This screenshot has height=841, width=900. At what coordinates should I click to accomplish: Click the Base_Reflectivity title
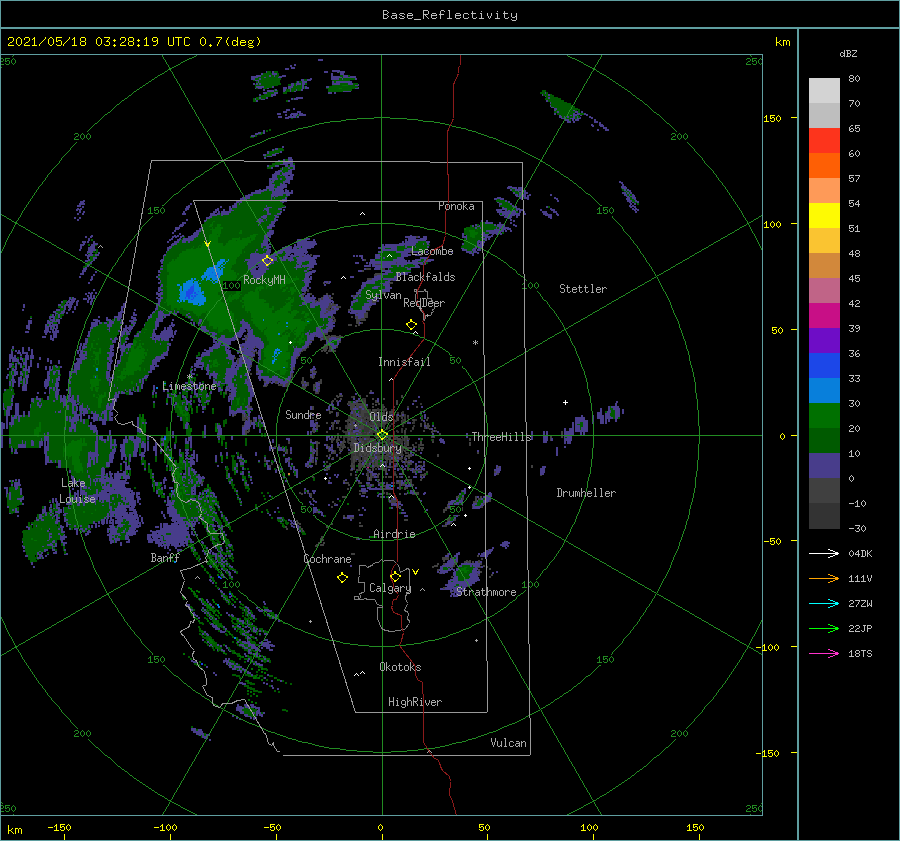(450, 15)
